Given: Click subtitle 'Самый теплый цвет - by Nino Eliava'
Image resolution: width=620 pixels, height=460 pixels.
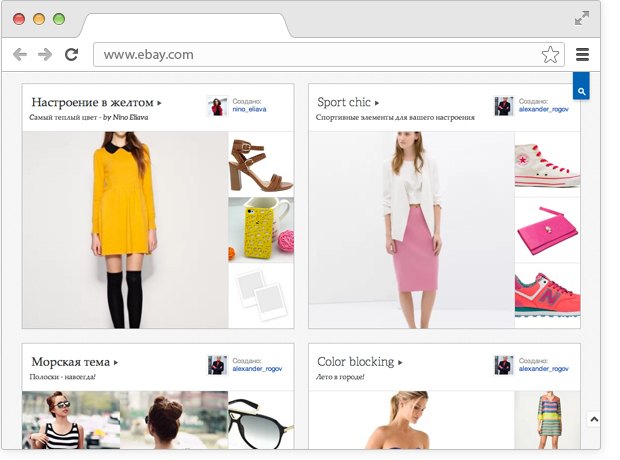Looking at the screenshot, I should coord(89,117).
